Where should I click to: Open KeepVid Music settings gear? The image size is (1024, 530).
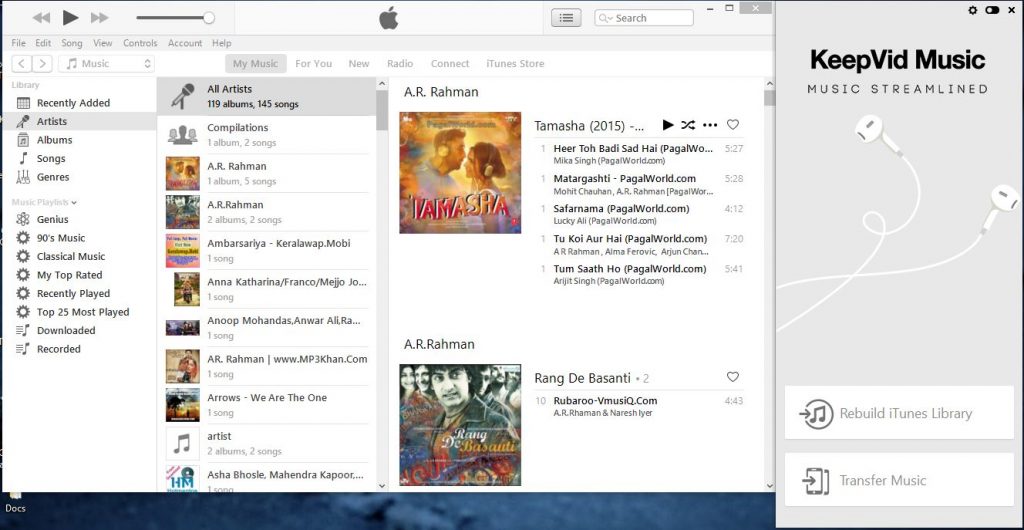tap(973, 10)
